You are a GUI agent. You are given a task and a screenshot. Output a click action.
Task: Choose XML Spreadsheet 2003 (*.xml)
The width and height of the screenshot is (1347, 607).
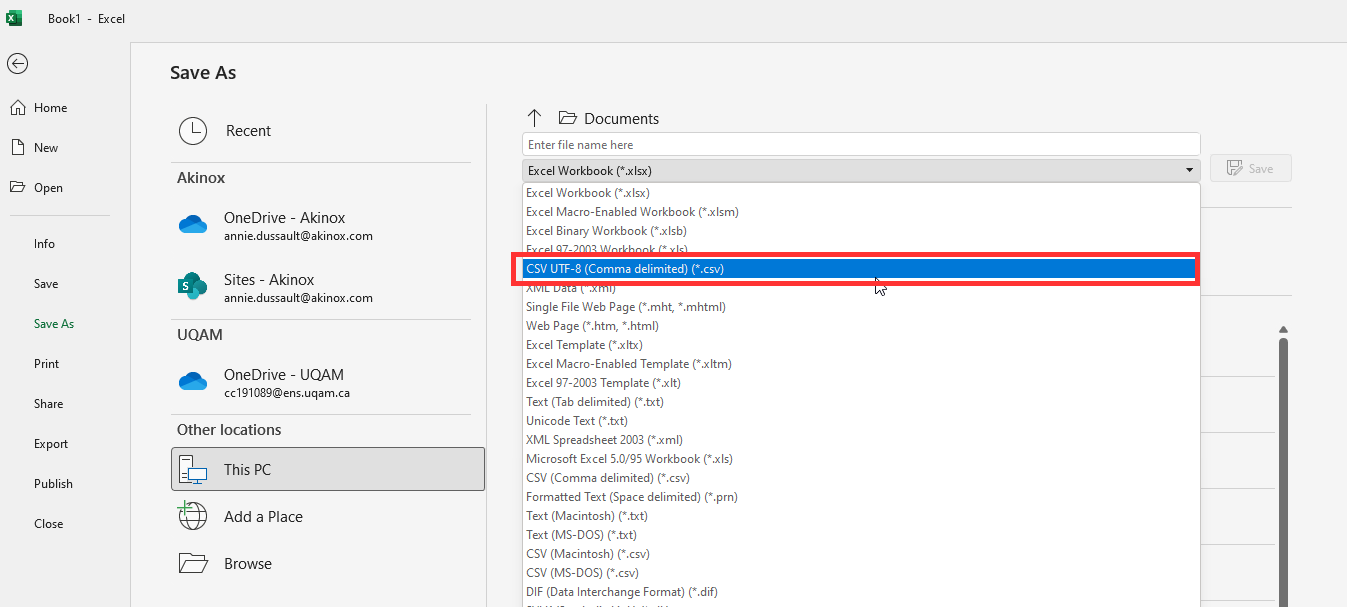pyautogui.click(x=861, y=440)
